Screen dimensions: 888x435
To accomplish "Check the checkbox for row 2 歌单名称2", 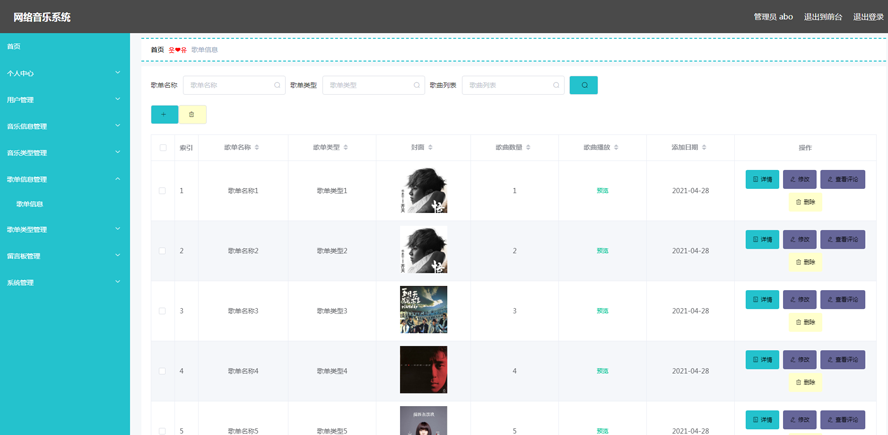I will coord(163,250).
